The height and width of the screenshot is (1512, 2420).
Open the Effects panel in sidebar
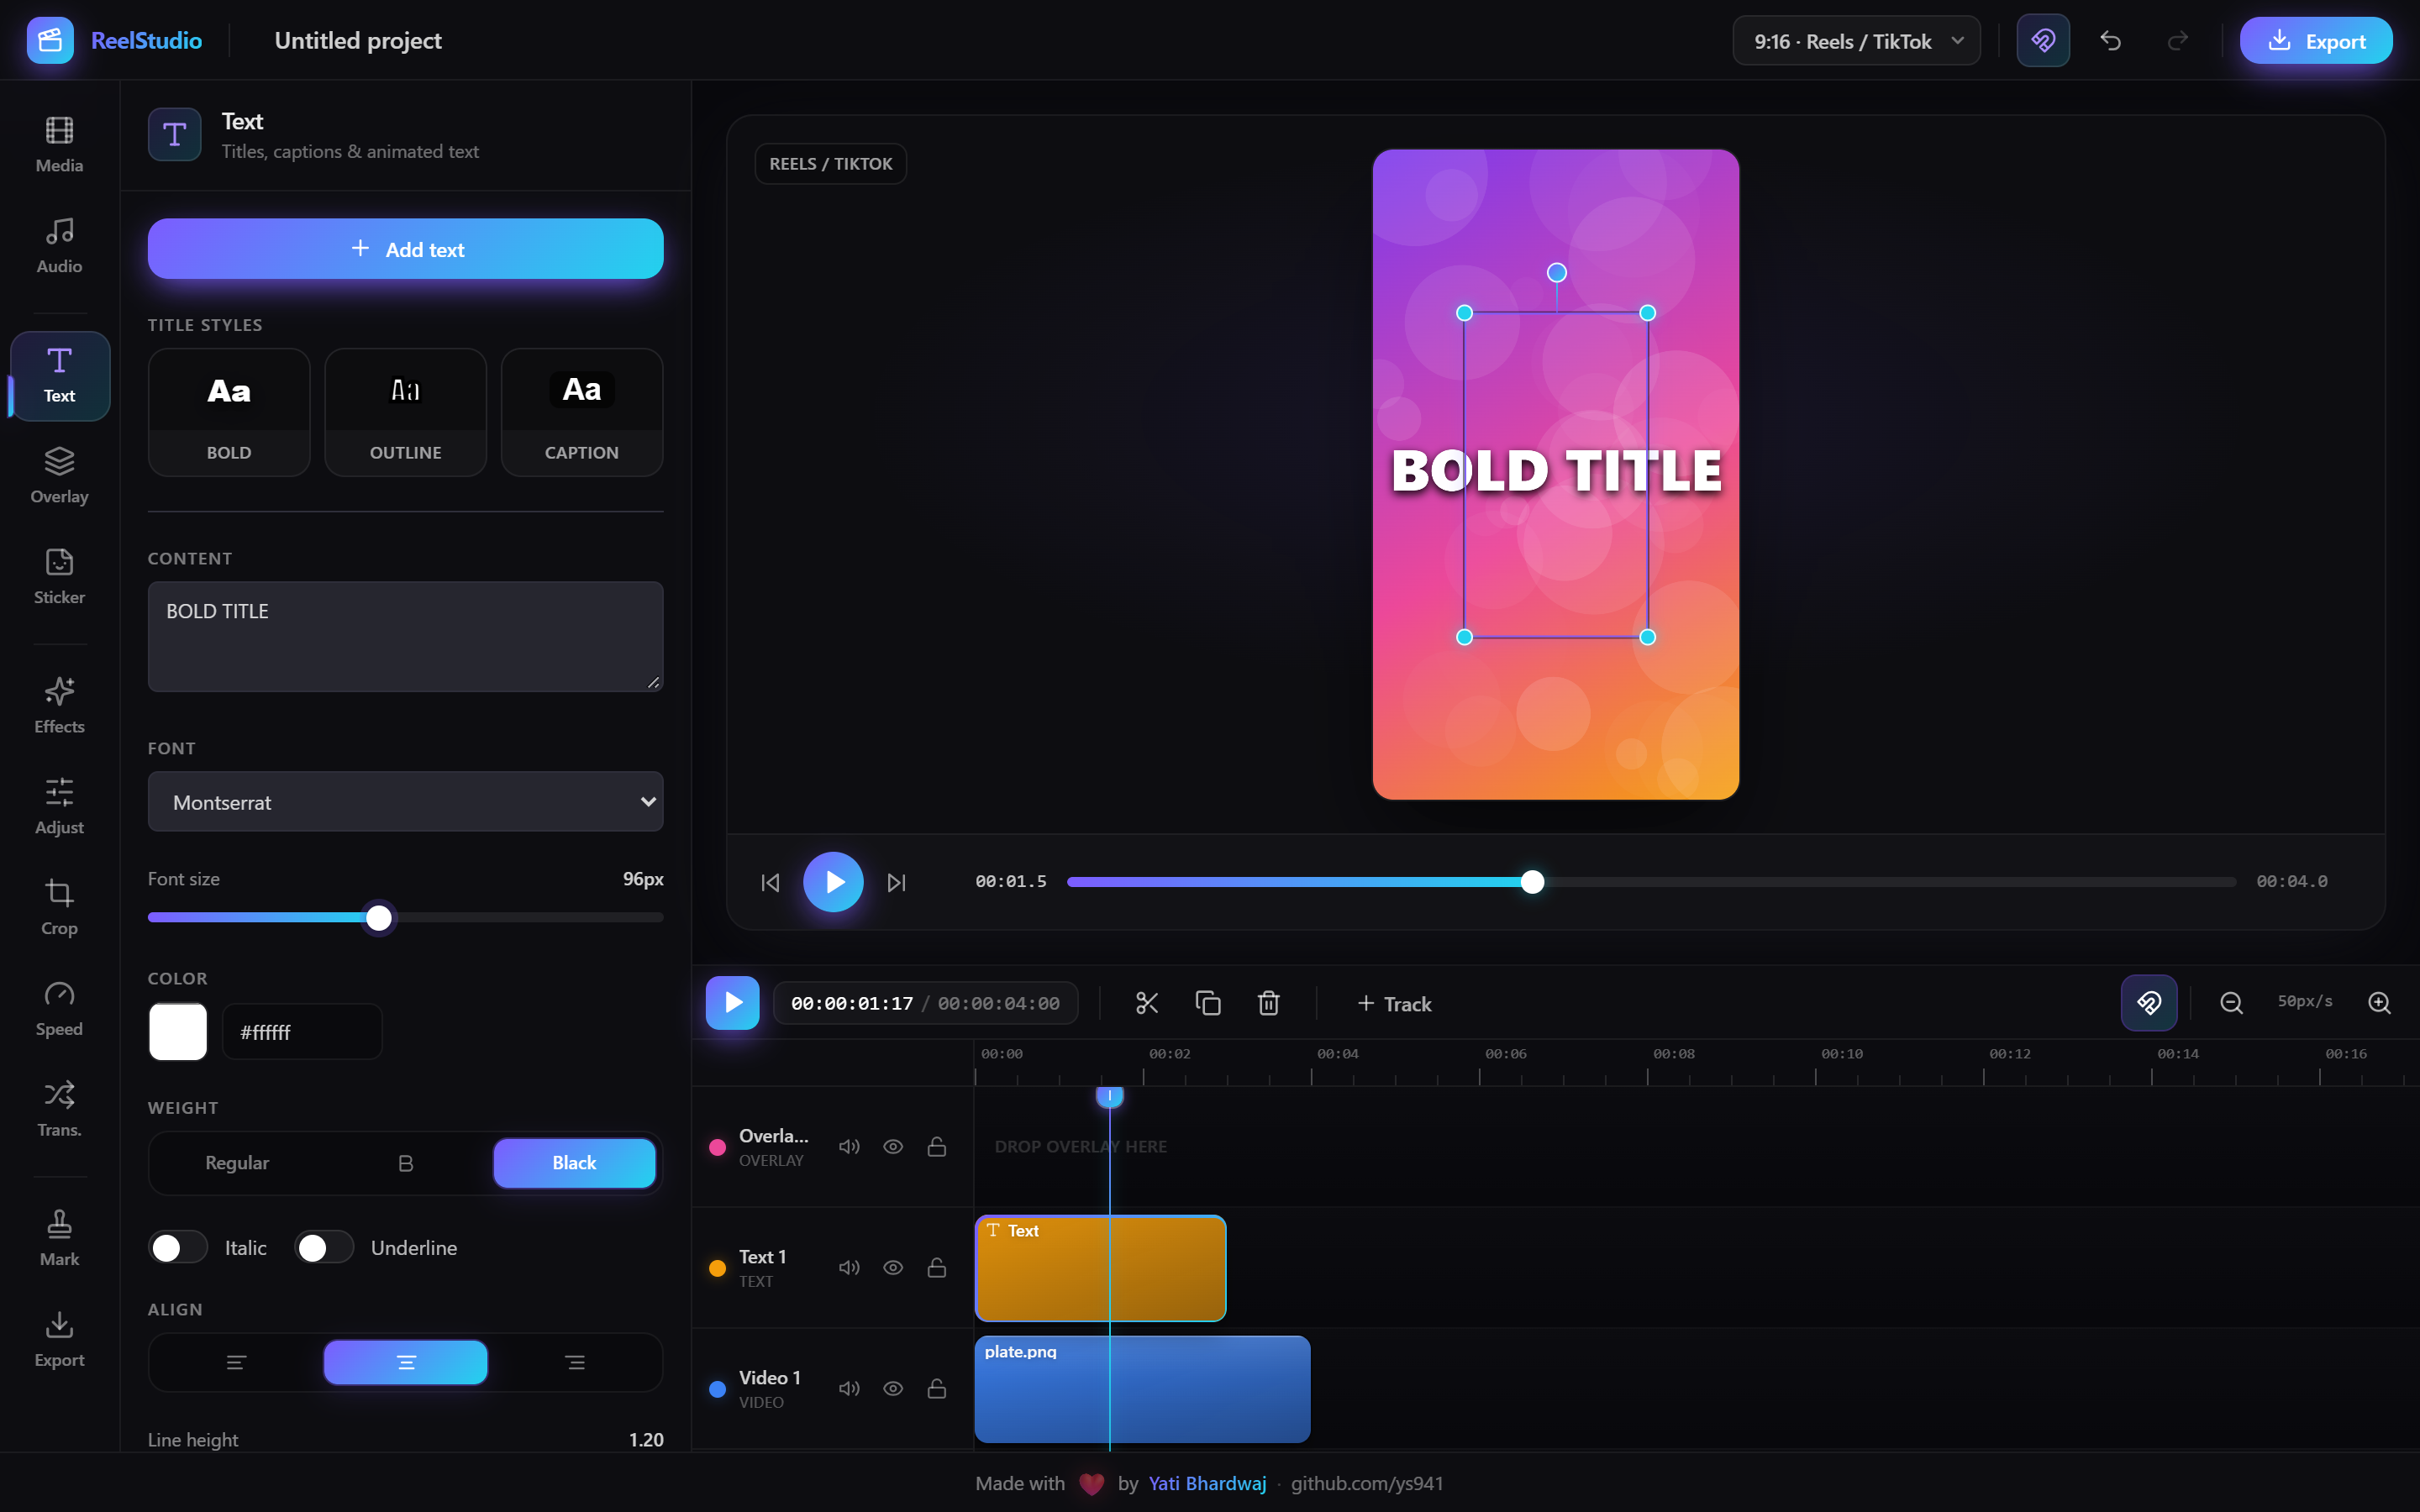59,706
